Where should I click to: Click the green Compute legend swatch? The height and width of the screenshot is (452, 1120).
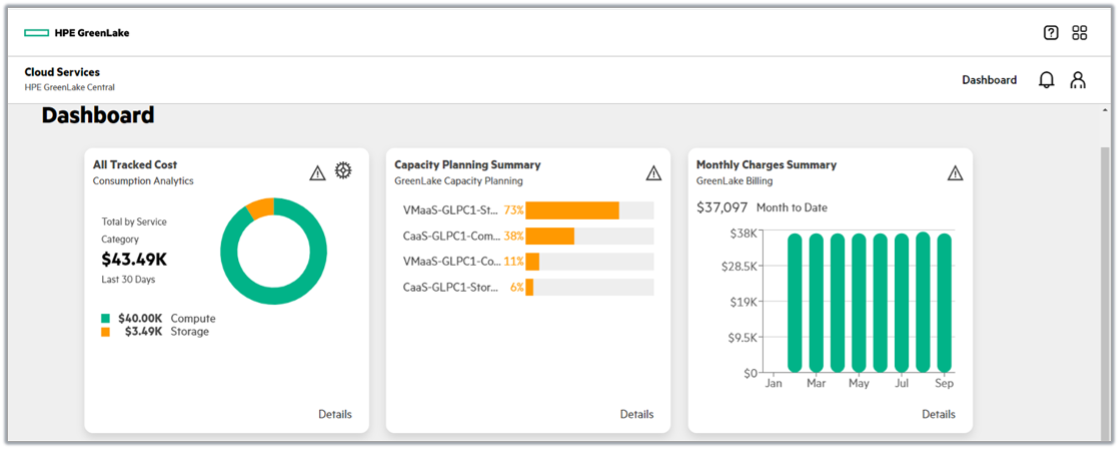point(105,319)
